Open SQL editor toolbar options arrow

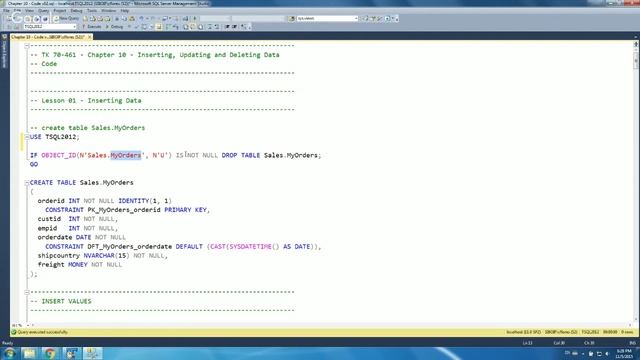249,27
